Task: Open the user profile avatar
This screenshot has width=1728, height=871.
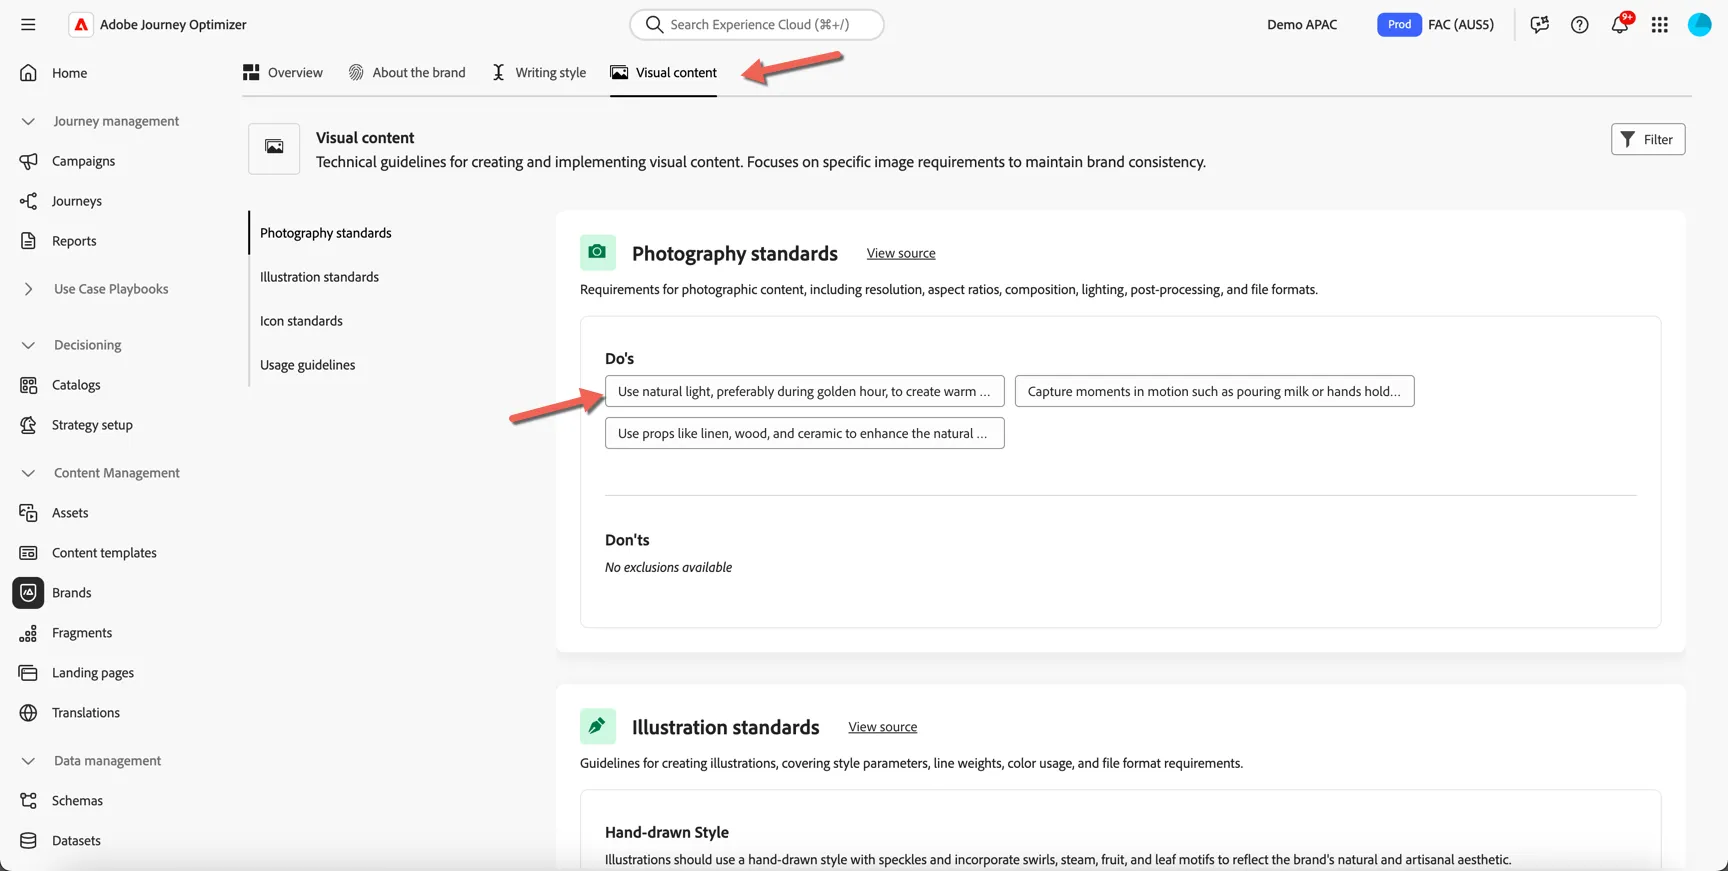Action: pos(1700,24)
